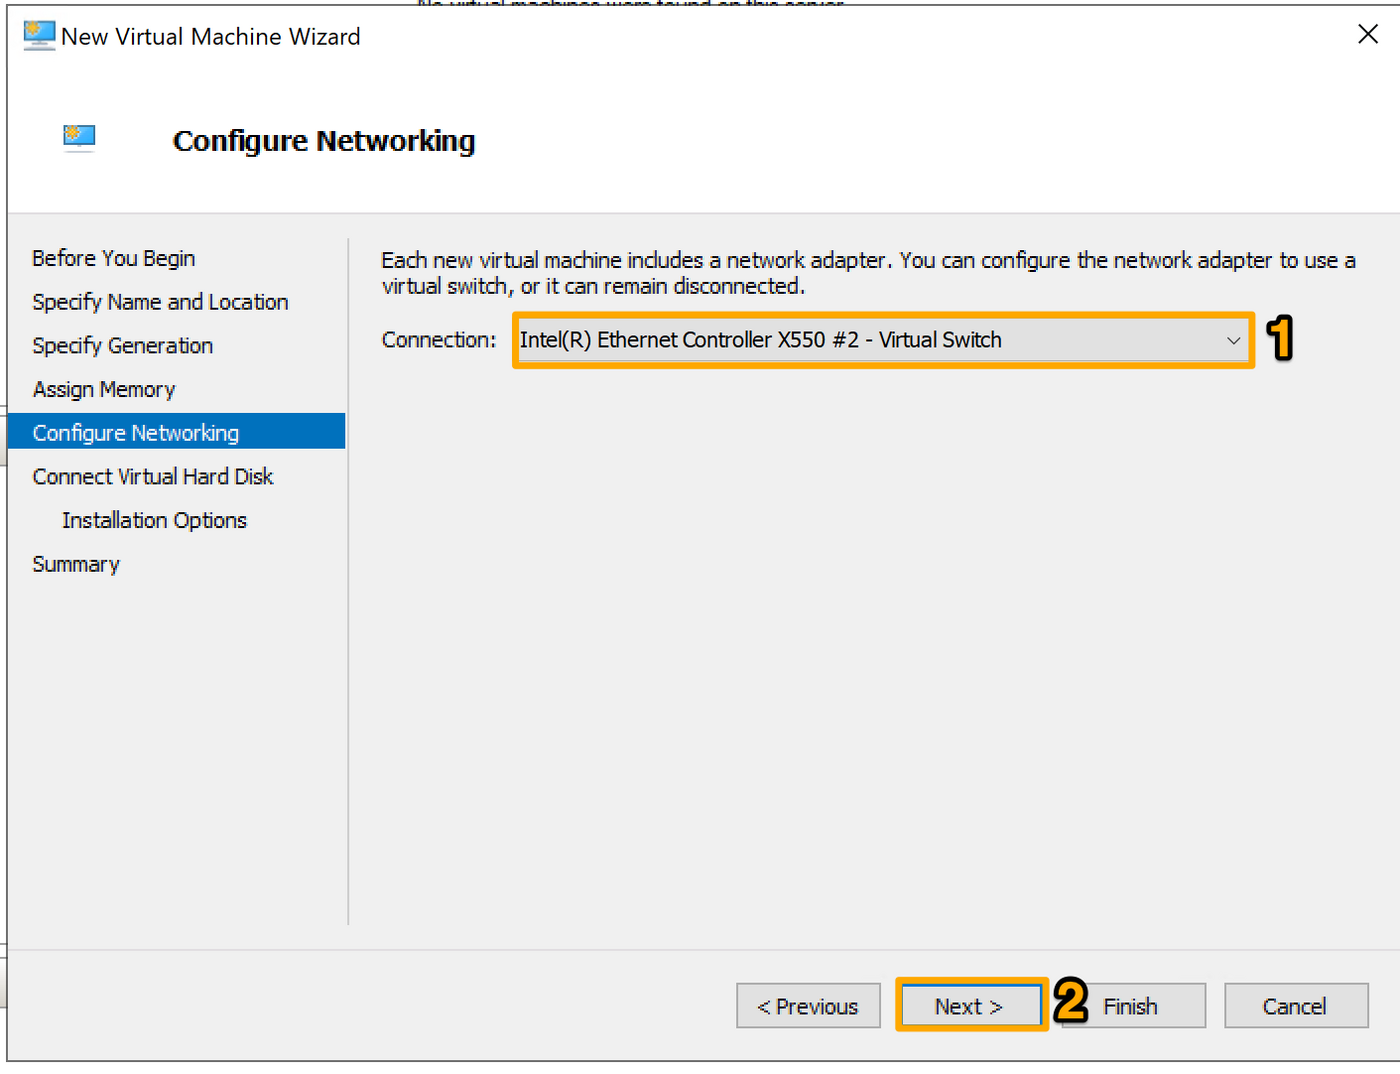This screenshot has width=1400, height=1074.
Task: Click the orange number 1 annotation marker
Action: point(1280,339)
